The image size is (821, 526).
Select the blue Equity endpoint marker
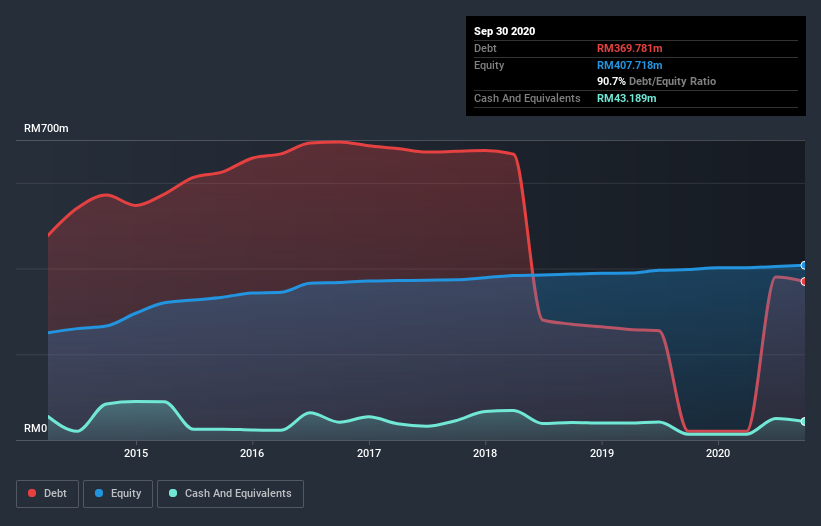804,265
